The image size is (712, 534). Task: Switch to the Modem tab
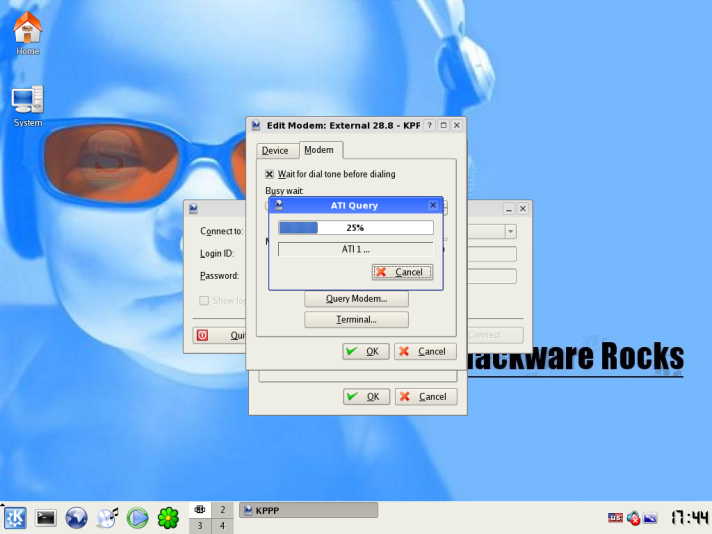(320, 150)
